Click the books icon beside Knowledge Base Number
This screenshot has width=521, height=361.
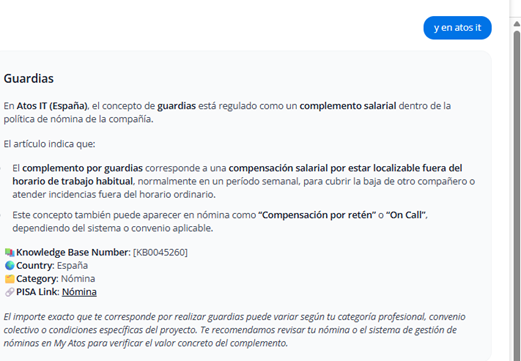pyautogui.click(x=9, y=252)
